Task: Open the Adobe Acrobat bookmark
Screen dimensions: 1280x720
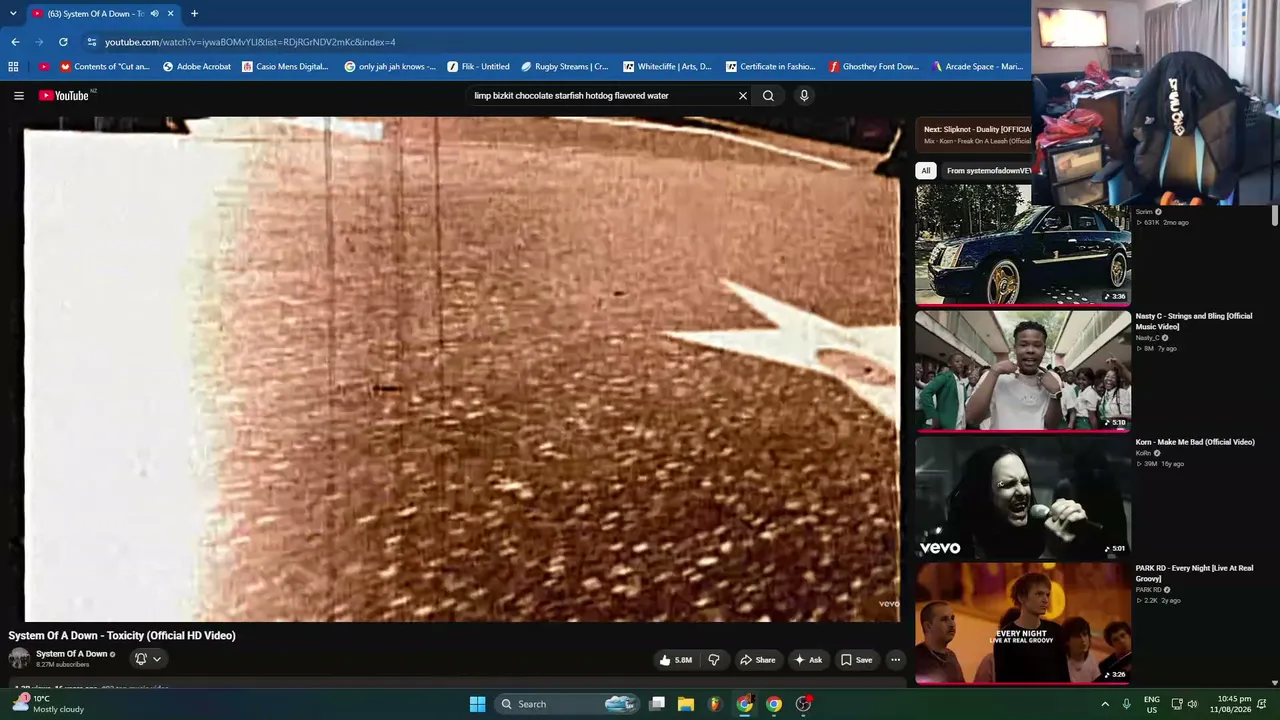Action: pyautogui.click(x=196, y=67)
